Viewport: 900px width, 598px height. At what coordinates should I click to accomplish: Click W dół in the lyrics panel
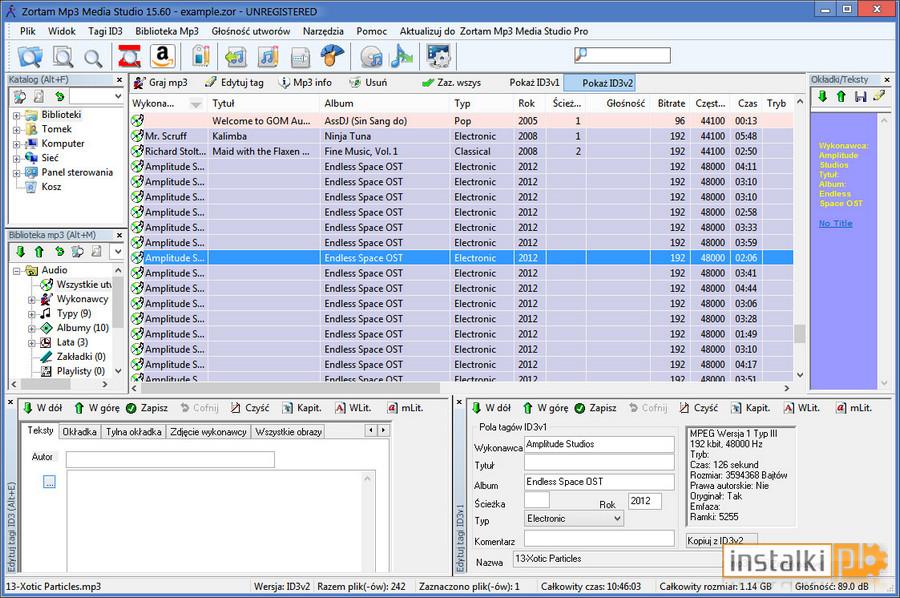[42, 408]
